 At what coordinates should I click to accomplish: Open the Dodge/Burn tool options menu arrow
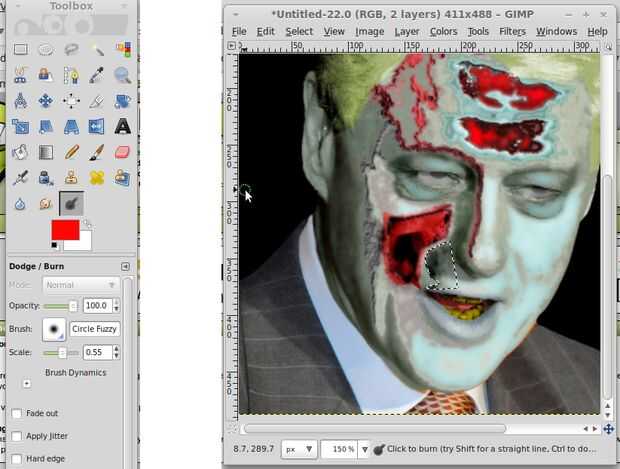(x=125, y=267)
